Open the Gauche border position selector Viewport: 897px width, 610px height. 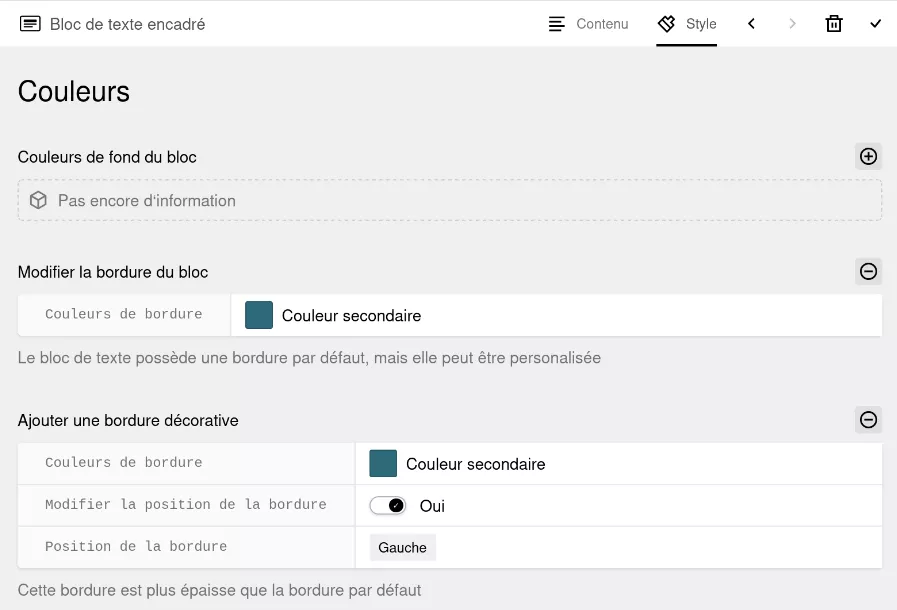click(402, 548)
